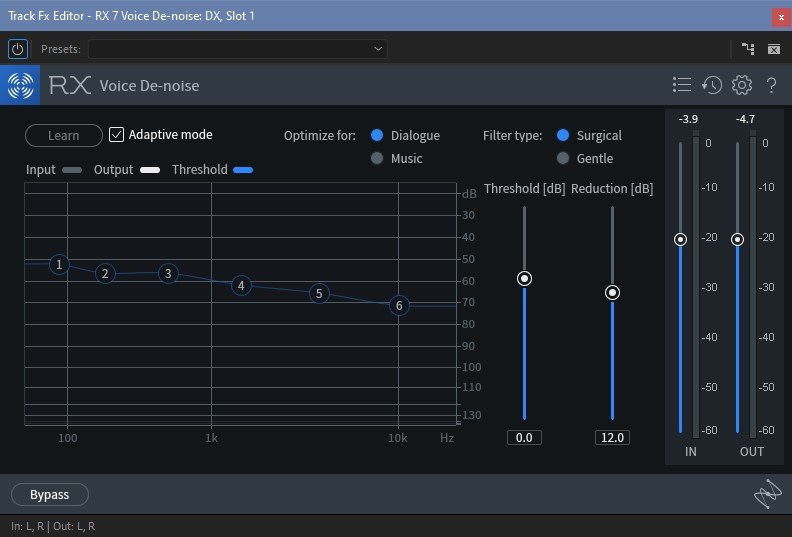Click the input gain IN slider handle
The height and width of the screenshot is (537, 792).
point(680,239)
